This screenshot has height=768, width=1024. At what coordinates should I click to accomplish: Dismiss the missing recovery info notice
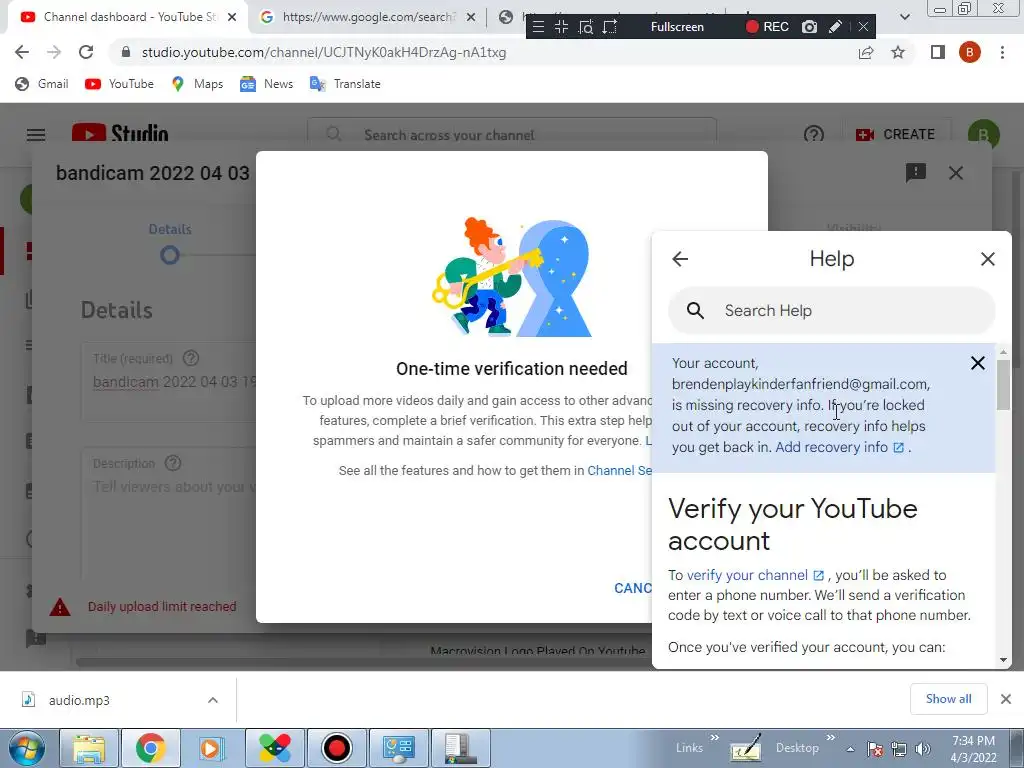pos(977,363)
